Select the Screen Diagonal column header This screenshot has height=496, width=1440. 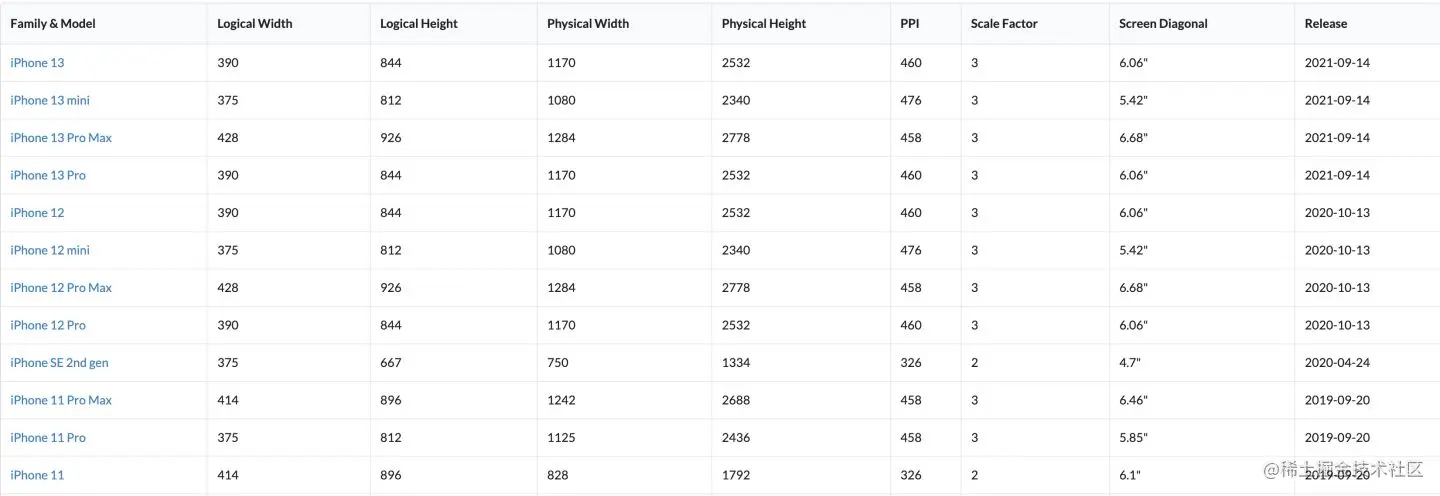tap(1163, 23)
